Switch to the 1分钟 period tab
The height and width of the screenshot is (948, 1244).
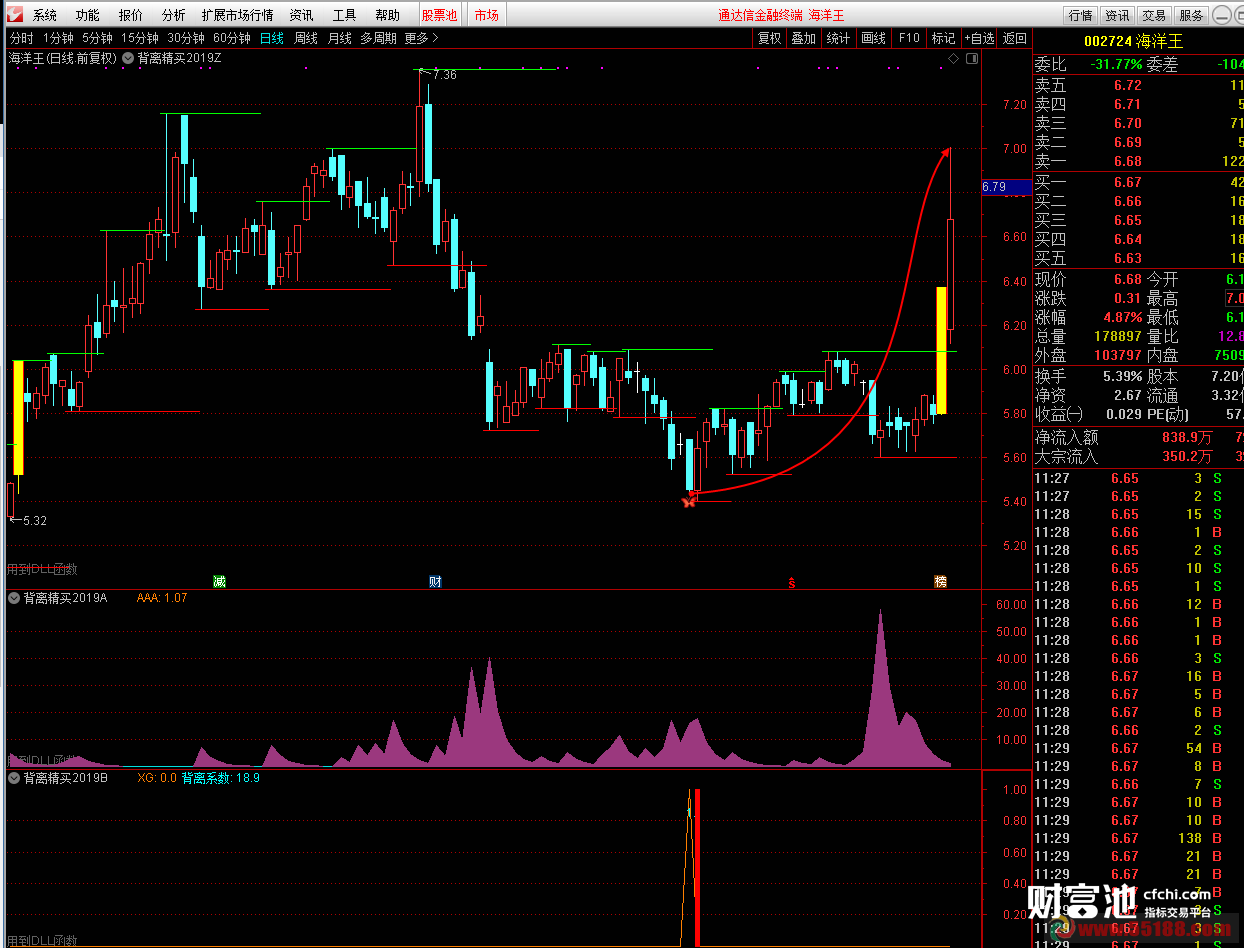pos(58,38)
